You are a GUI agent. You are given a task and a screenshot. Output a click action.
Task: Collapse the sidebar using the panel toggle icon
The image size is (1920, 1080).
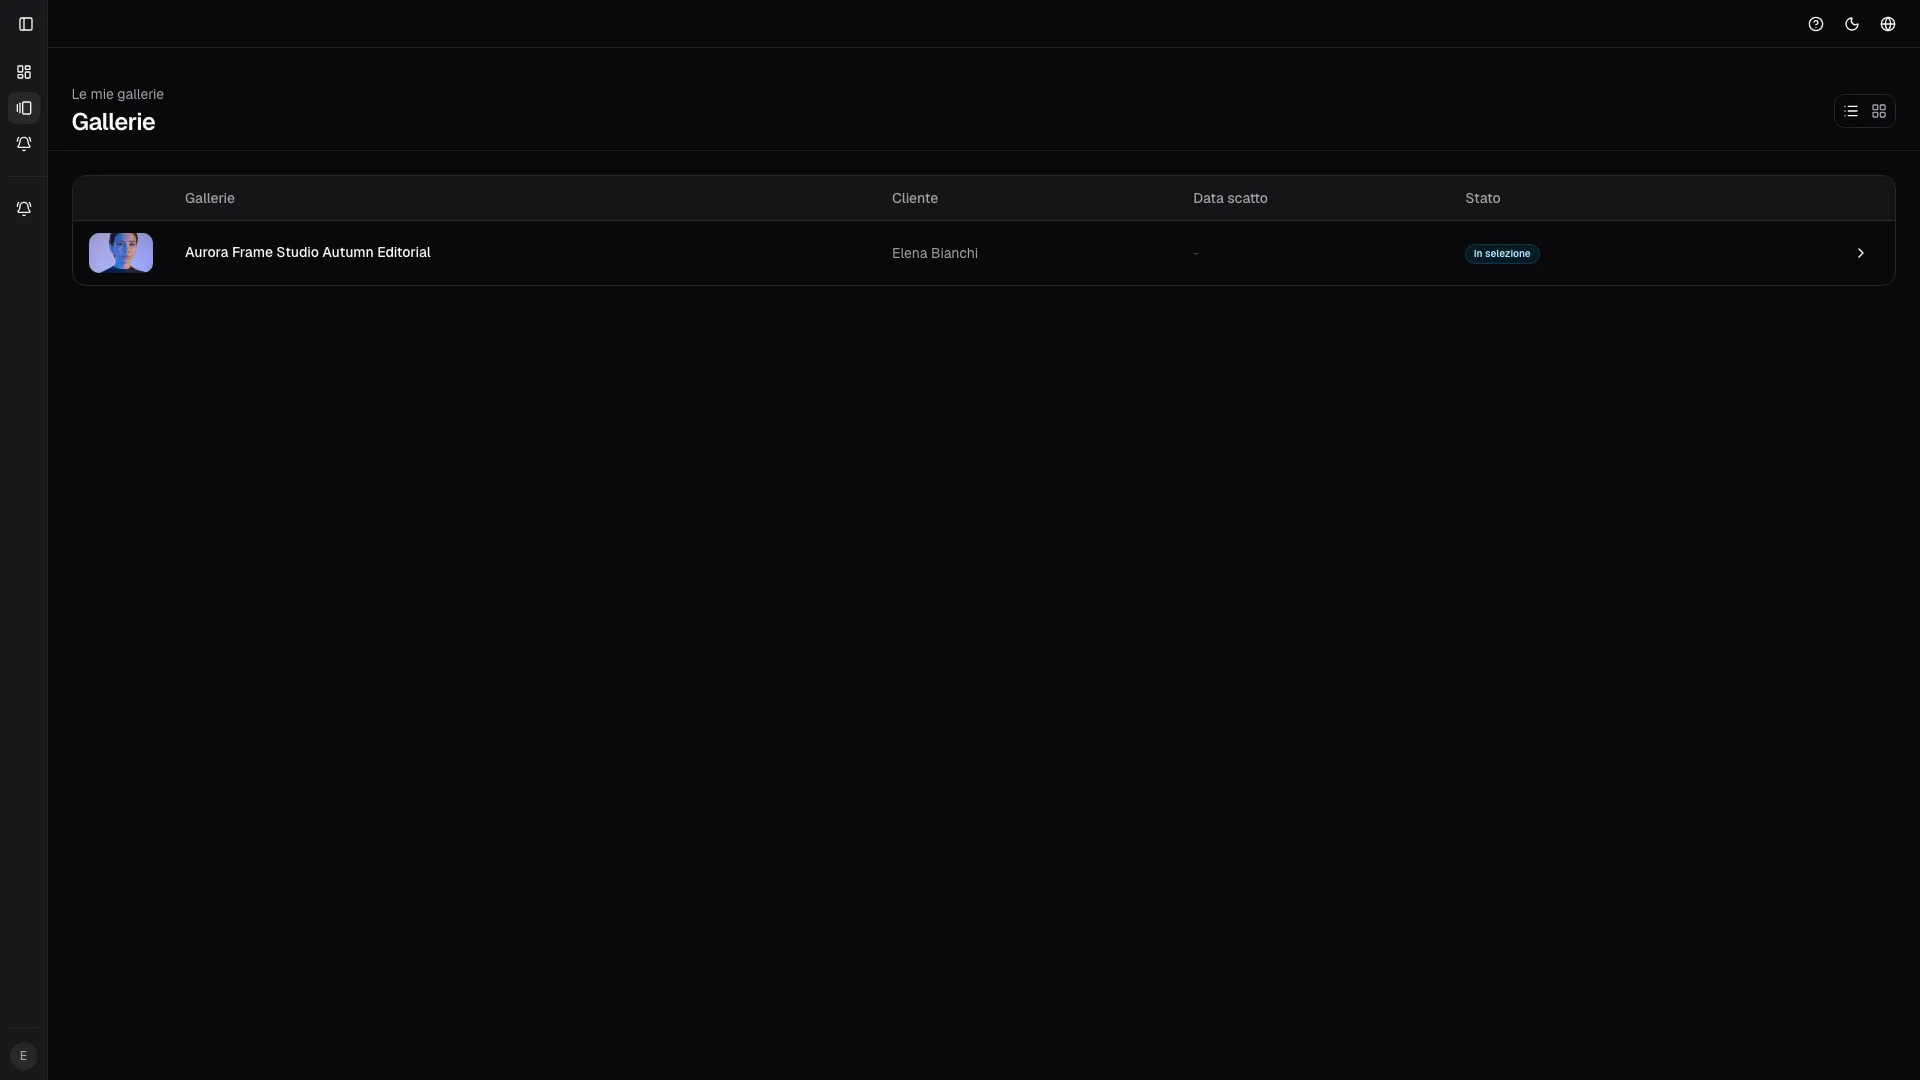pyautogui.click(x=26, y=24)
